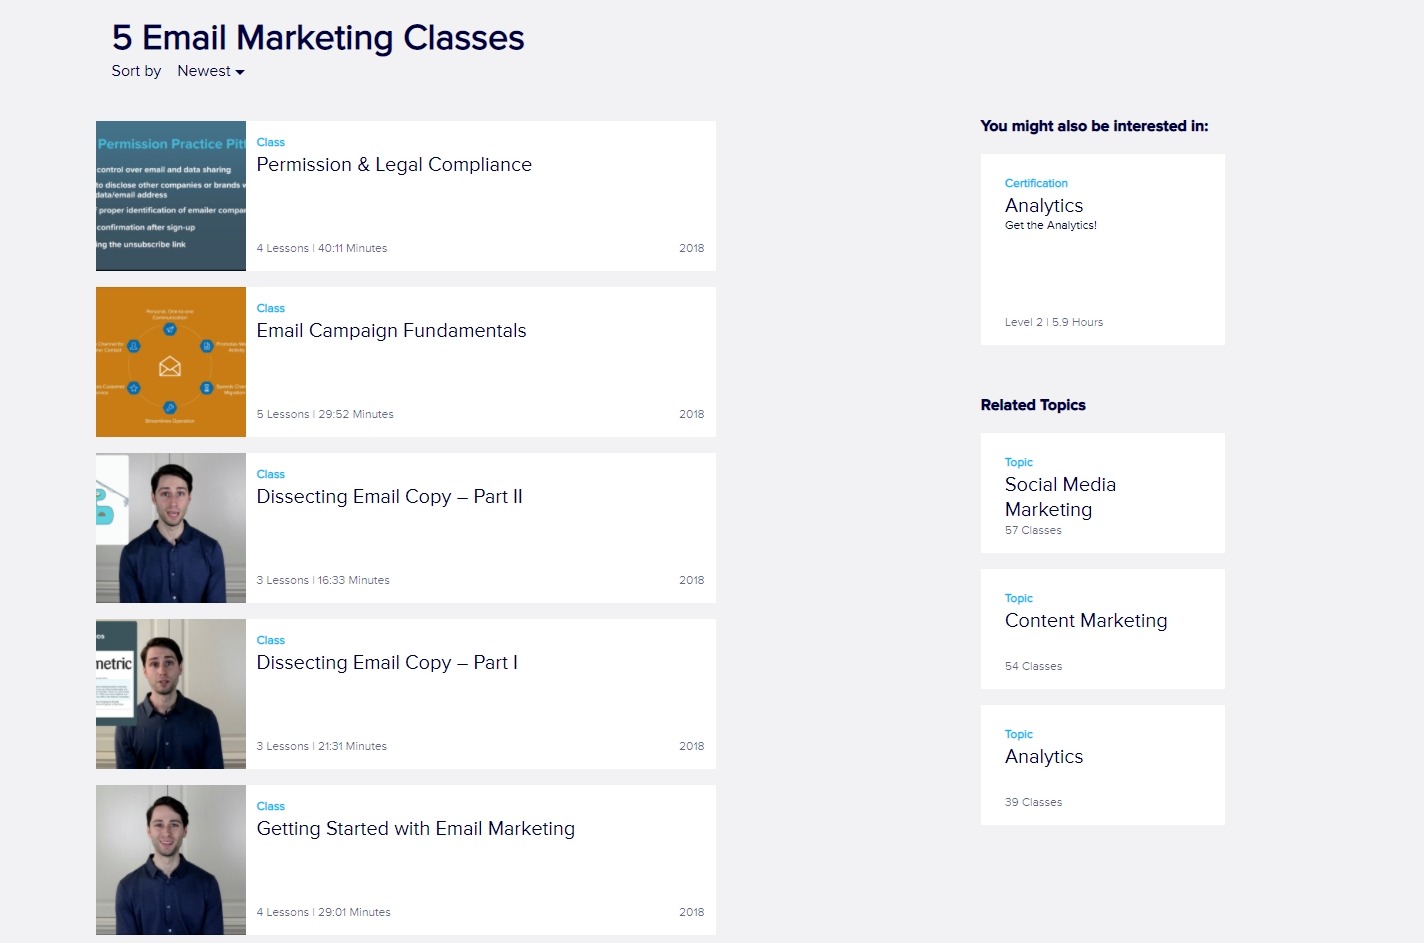Click the Dissecting Email Copy Part II thumbnail
1424x943 pixels.
[171, 528]
